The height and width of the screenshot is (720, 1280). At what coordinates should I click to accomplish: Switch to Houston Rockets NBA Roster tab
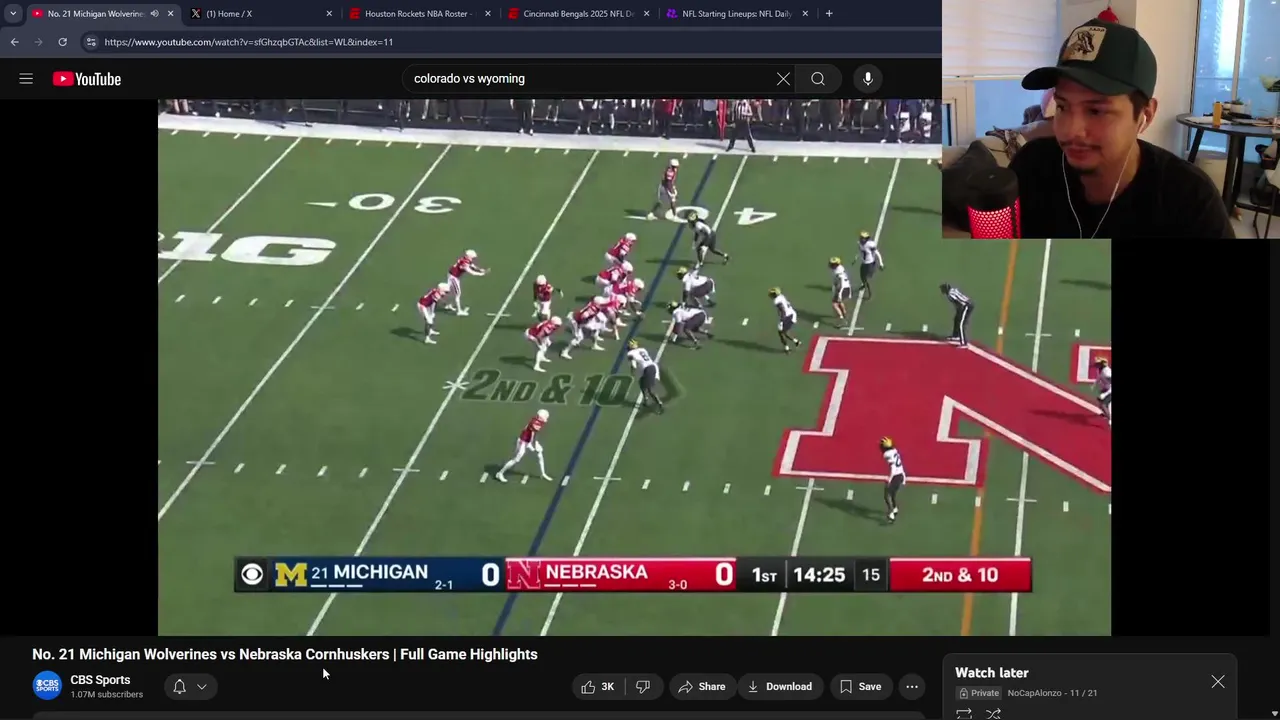click(418, 14)
